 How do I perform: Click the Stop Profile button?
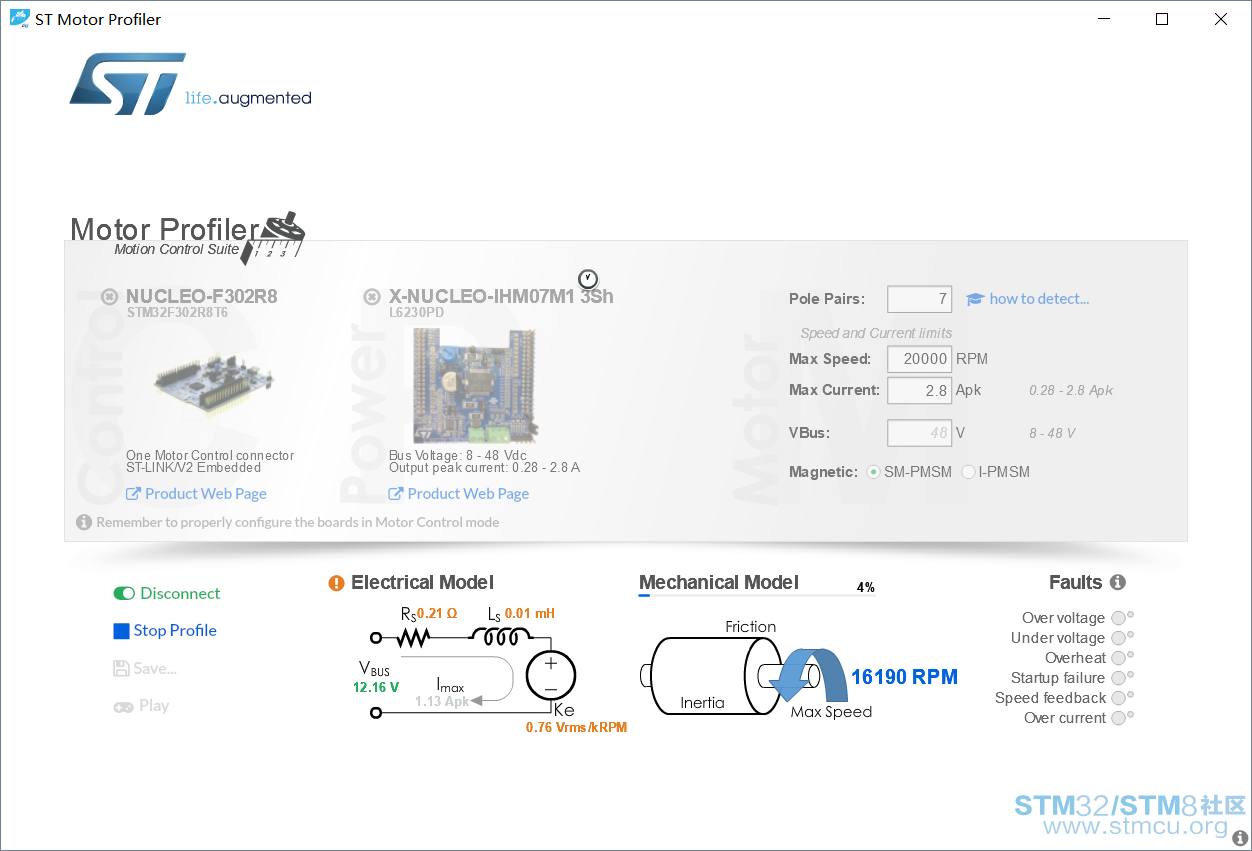coord(165,631)
